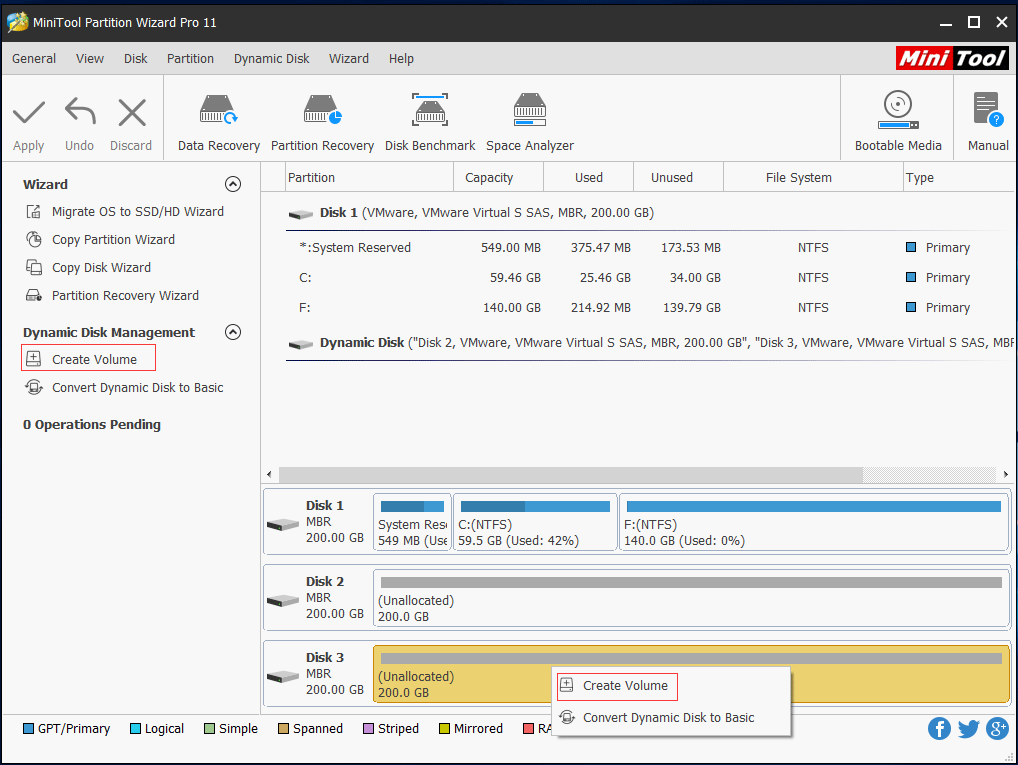Select System Reserved block in disk map
1018x765 pixels.
412,522
